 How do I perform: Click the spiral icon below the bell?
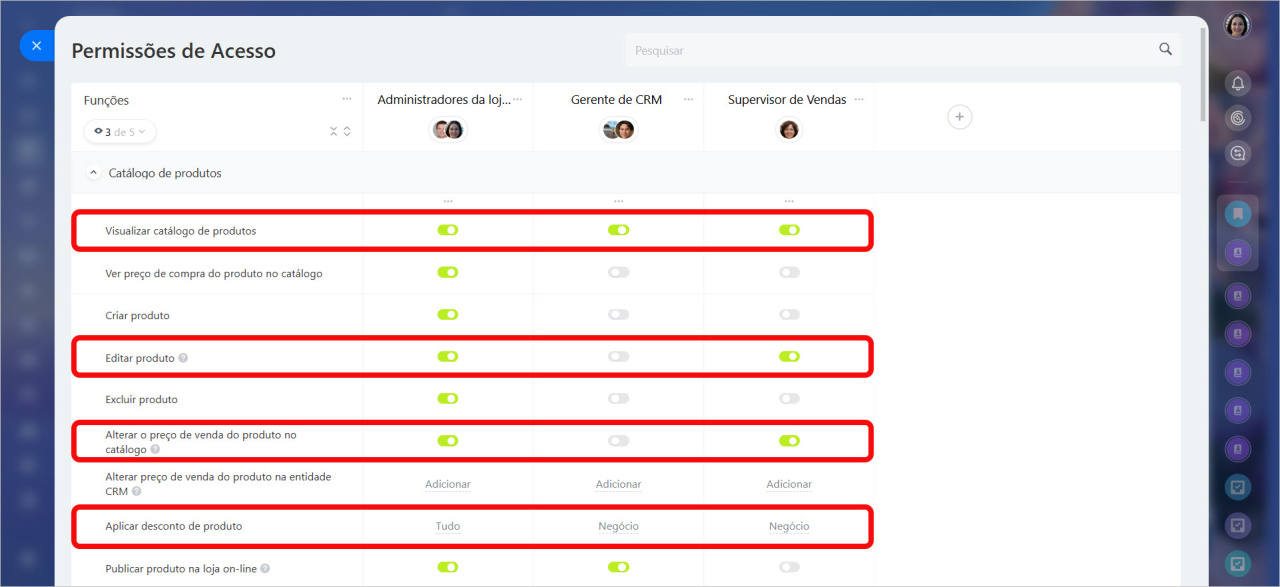pyautogui.click(x=1238, y=118)
